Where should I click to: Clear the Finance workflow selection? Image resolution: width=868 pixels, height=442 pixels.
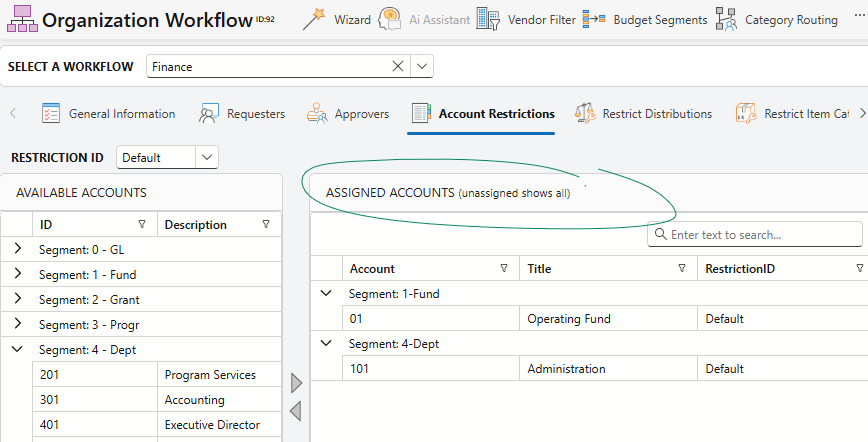(x=397, y=66)
